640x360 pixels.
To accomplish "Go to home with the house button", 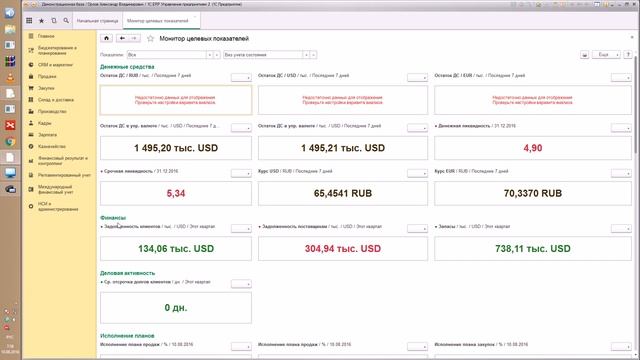I will 107,38.
